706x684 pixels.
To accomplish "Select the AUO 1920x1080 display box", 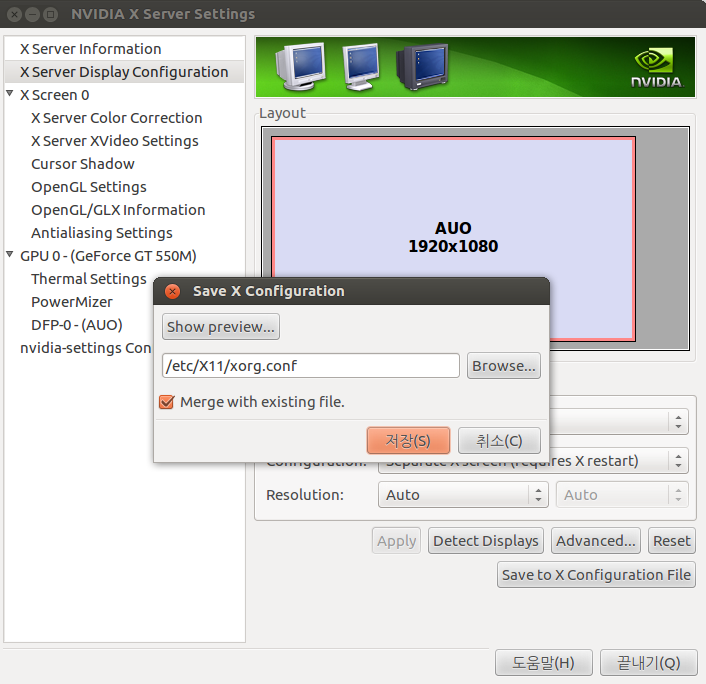I will (x=453, y=237).
